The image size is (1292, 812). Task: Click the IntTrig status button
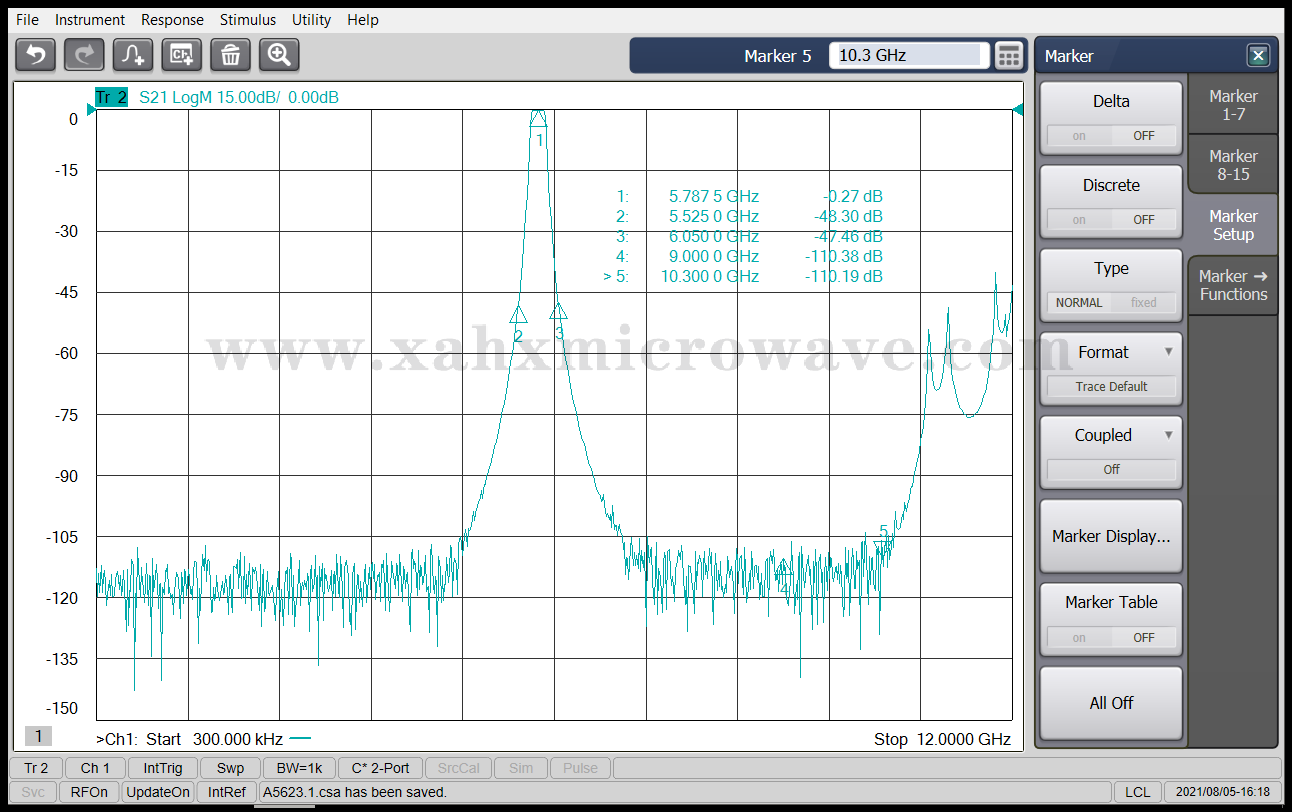pyautogui.click(x=163, y=768)
